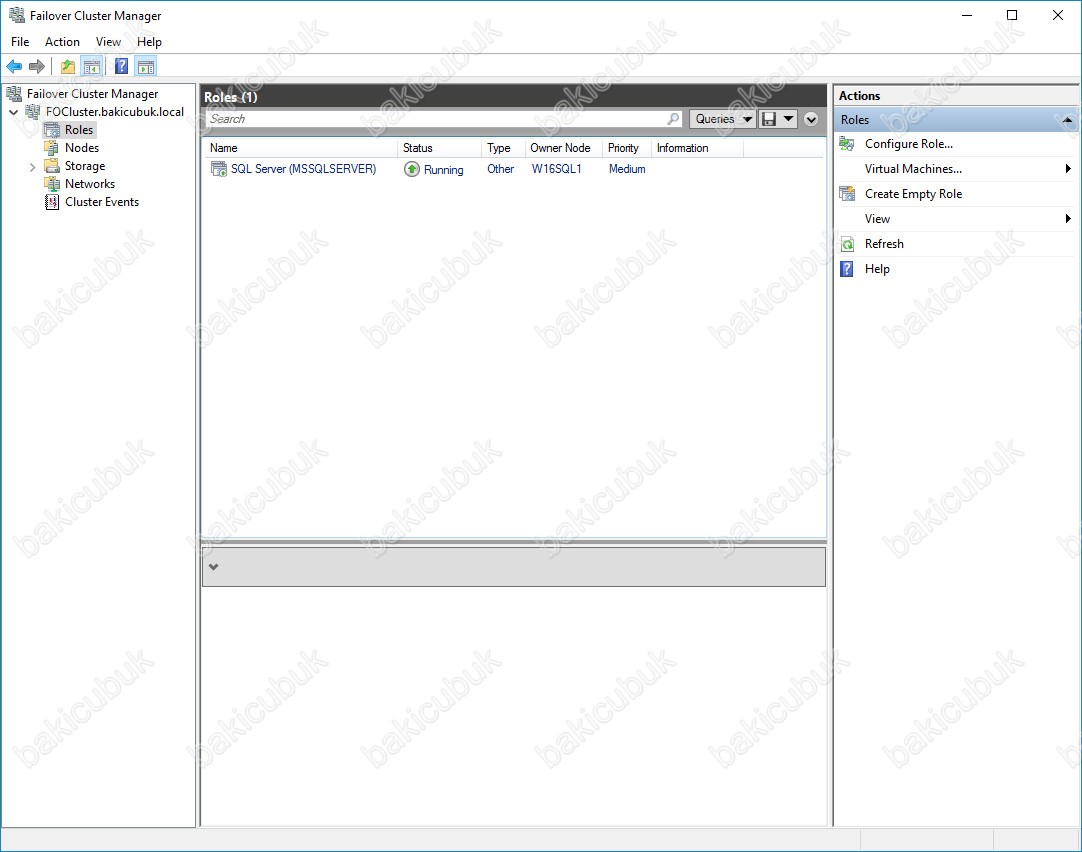Select Networks label in the tree

point(90,184)
